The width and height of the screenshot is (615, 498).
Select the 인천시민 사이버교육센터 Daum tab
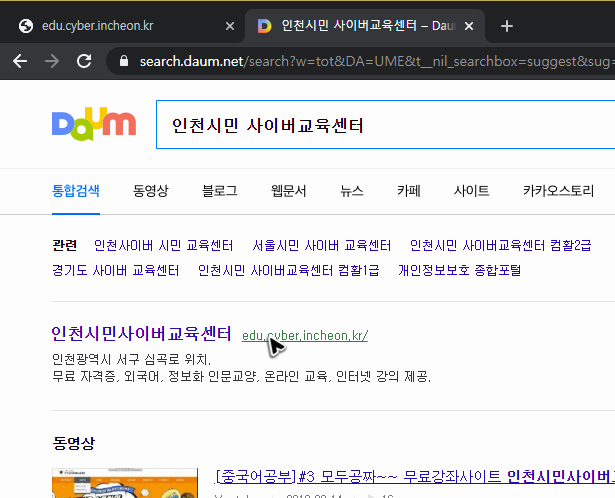(x=365, y=26)
